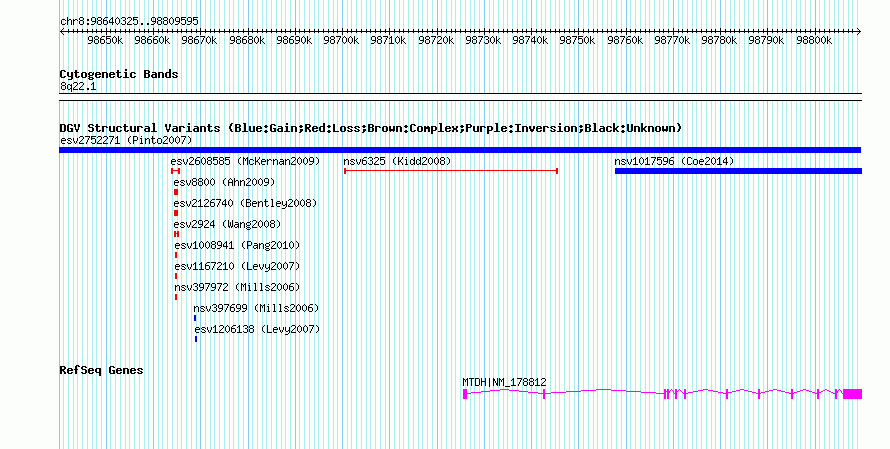Click the red esv2608585 loss glyph
The image size is (890, 449).
(175, 171)
